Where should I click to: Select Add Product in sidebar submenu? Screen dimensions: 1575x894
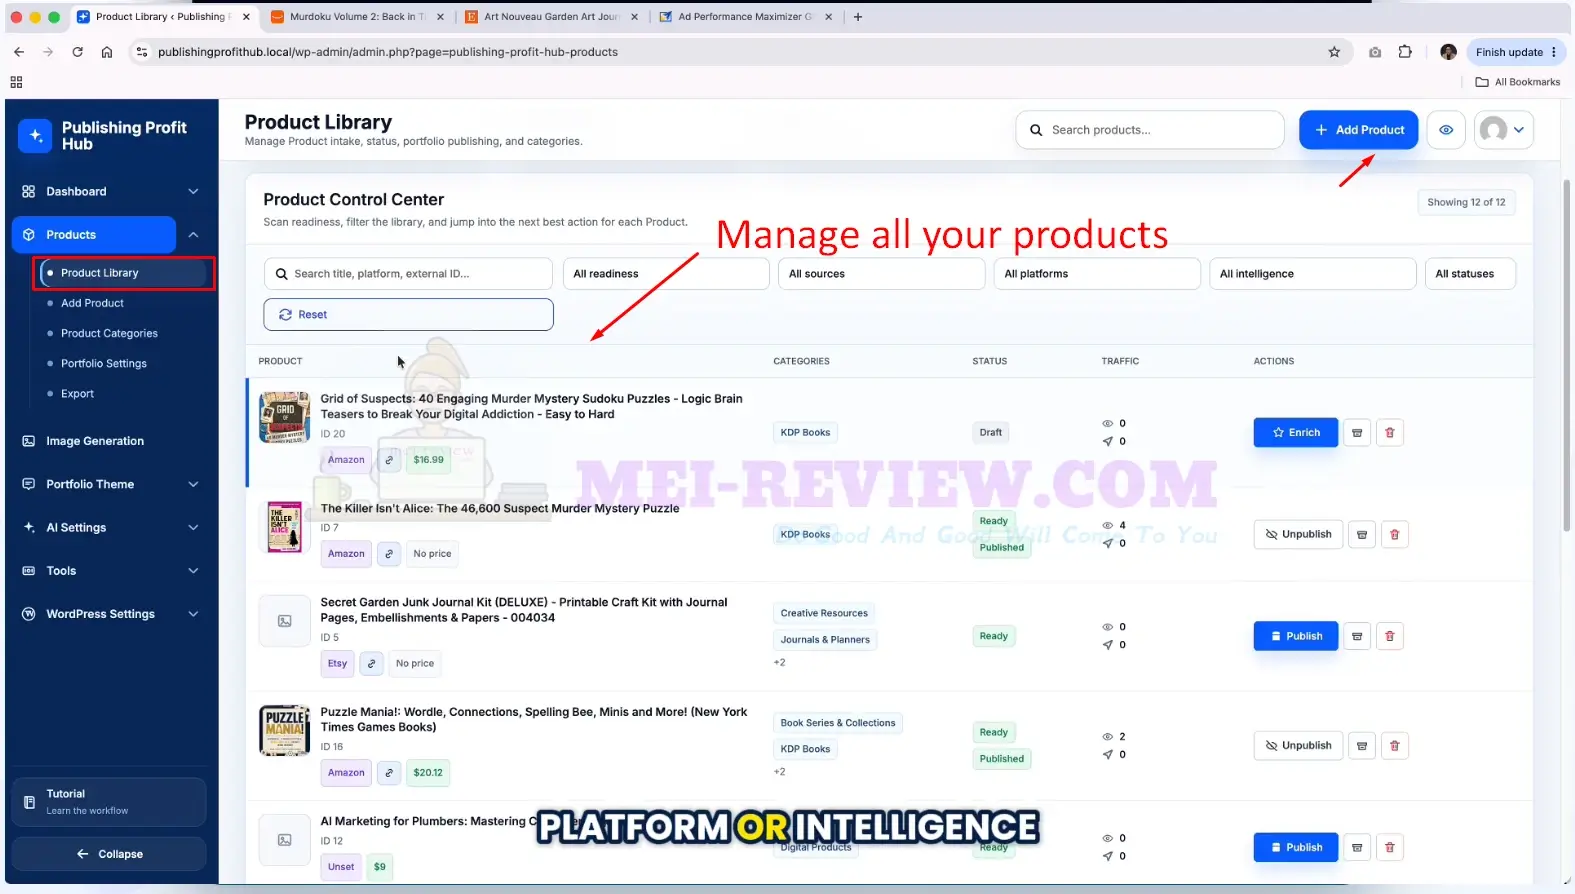pos(92,303)
